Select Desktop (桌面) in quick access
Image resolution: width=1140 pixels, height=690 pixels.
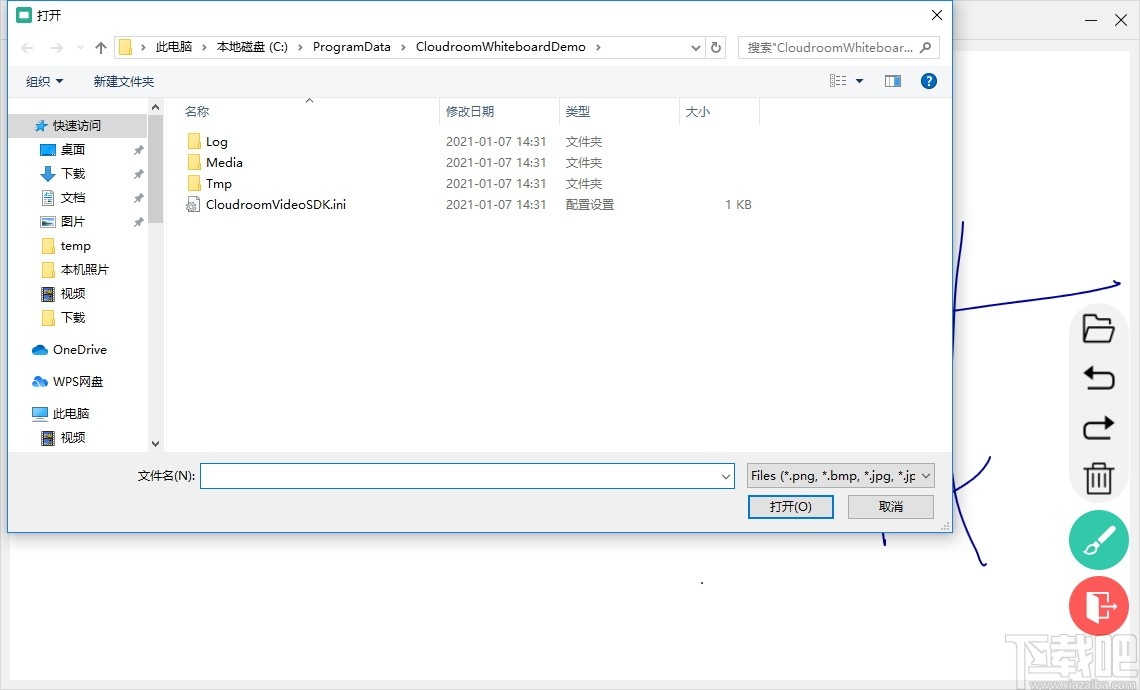(x=73, y=150)
